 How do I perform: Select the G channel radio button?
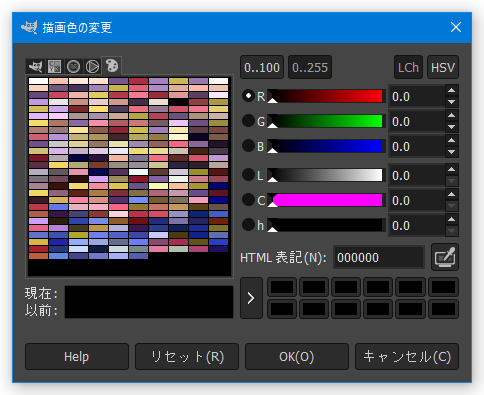click(248, 121)
